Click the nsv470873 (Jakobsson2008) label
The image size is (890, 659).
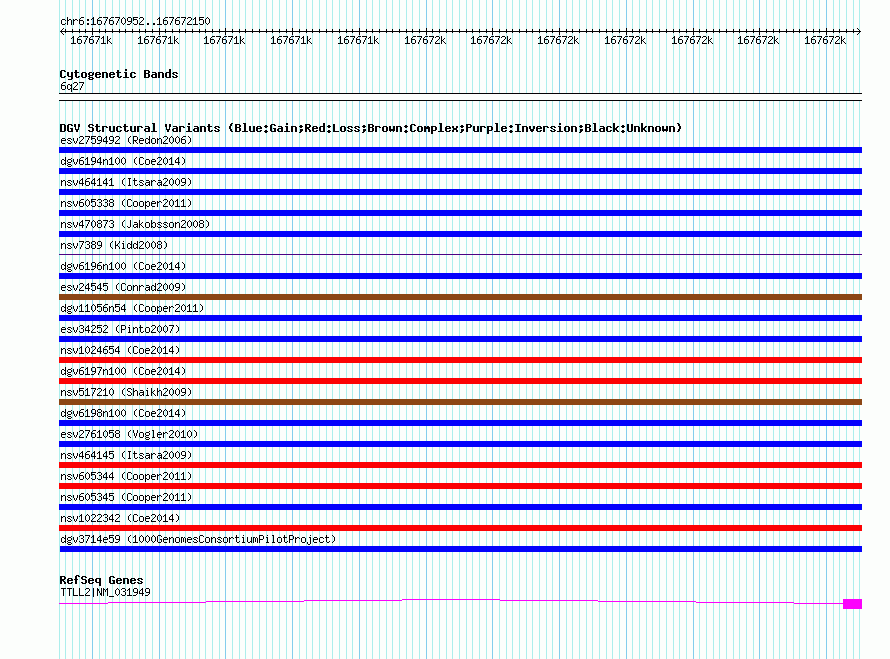point(135,224)
